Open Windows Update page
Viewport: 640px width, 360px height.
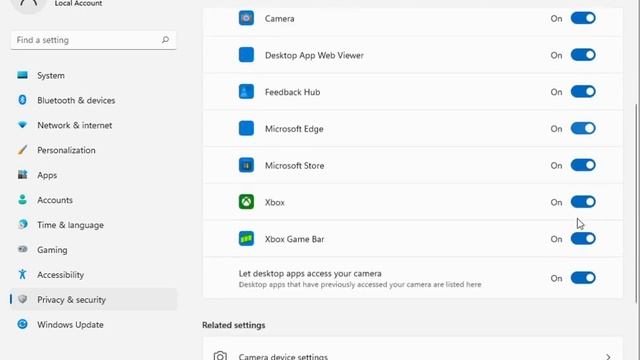[x=94, y=324]
